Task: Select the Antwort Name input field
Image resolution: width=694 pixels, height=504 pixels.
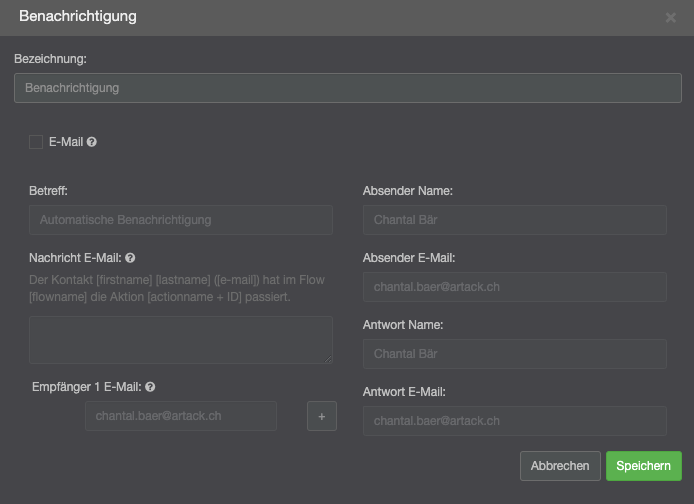Action: point(514,354)
